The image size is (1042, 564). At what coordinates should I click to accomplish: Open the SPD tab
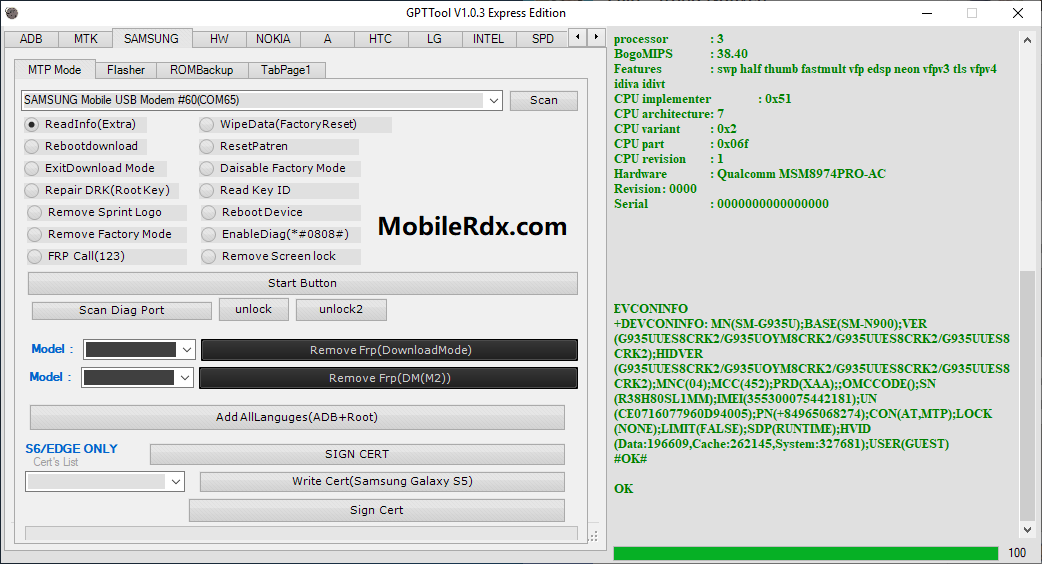(x=543, y=39)
